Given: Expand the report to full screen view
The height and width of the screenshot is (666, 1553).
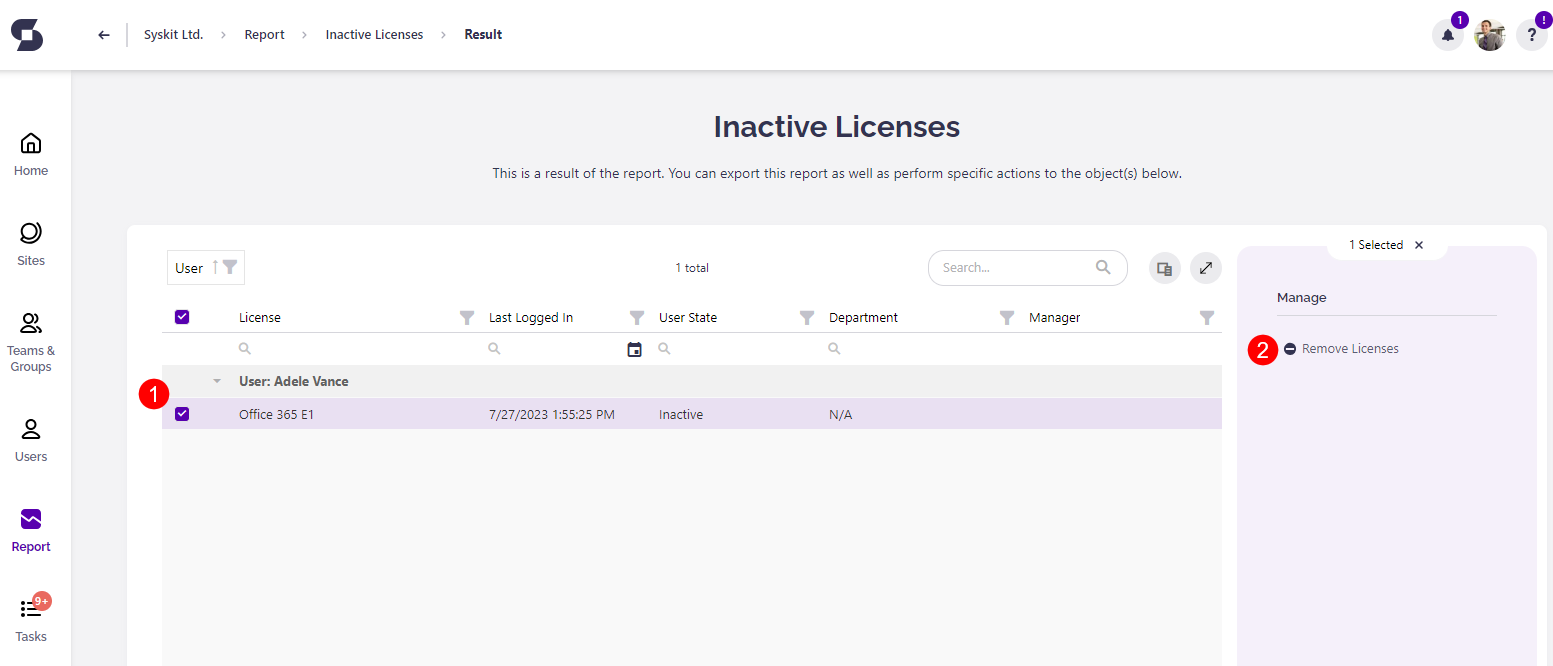Looking at the screenshot, I should (x=1205, y=267).
